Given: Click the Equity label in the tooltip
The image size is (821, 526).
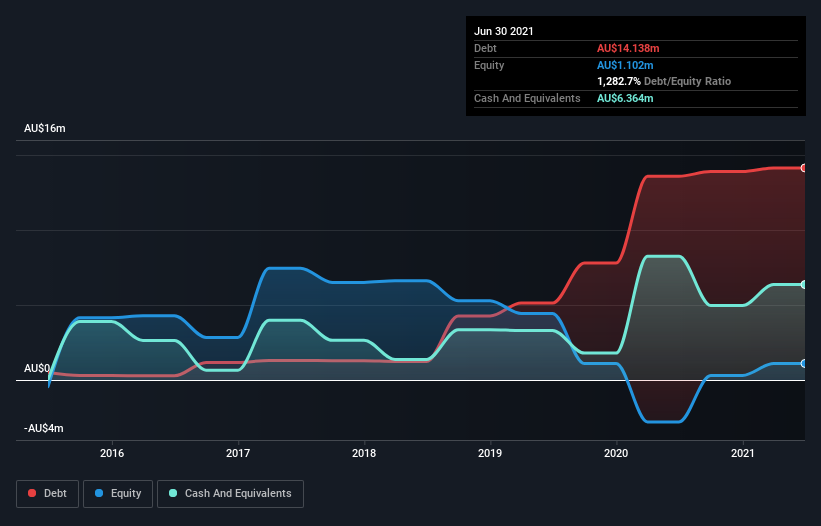Looking at the screenshot, I should 489,65.
